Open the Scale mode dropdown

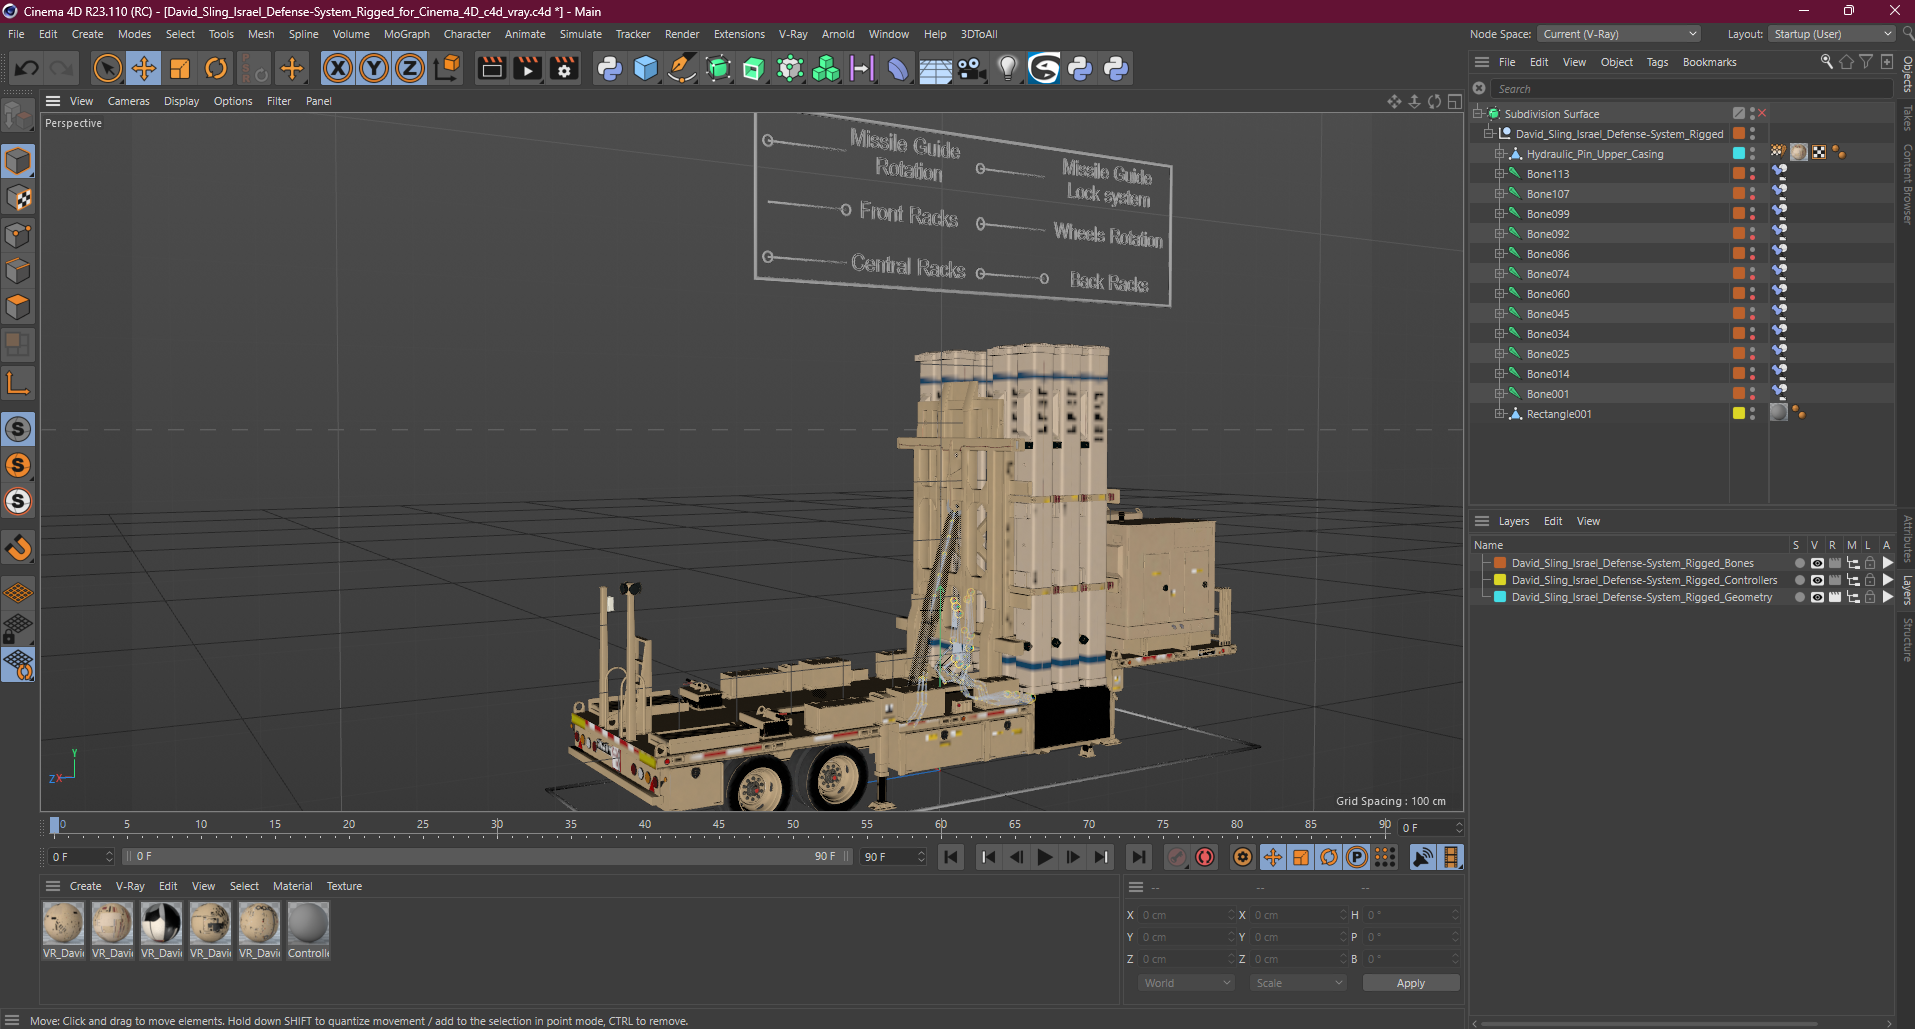click(1297, 983)
